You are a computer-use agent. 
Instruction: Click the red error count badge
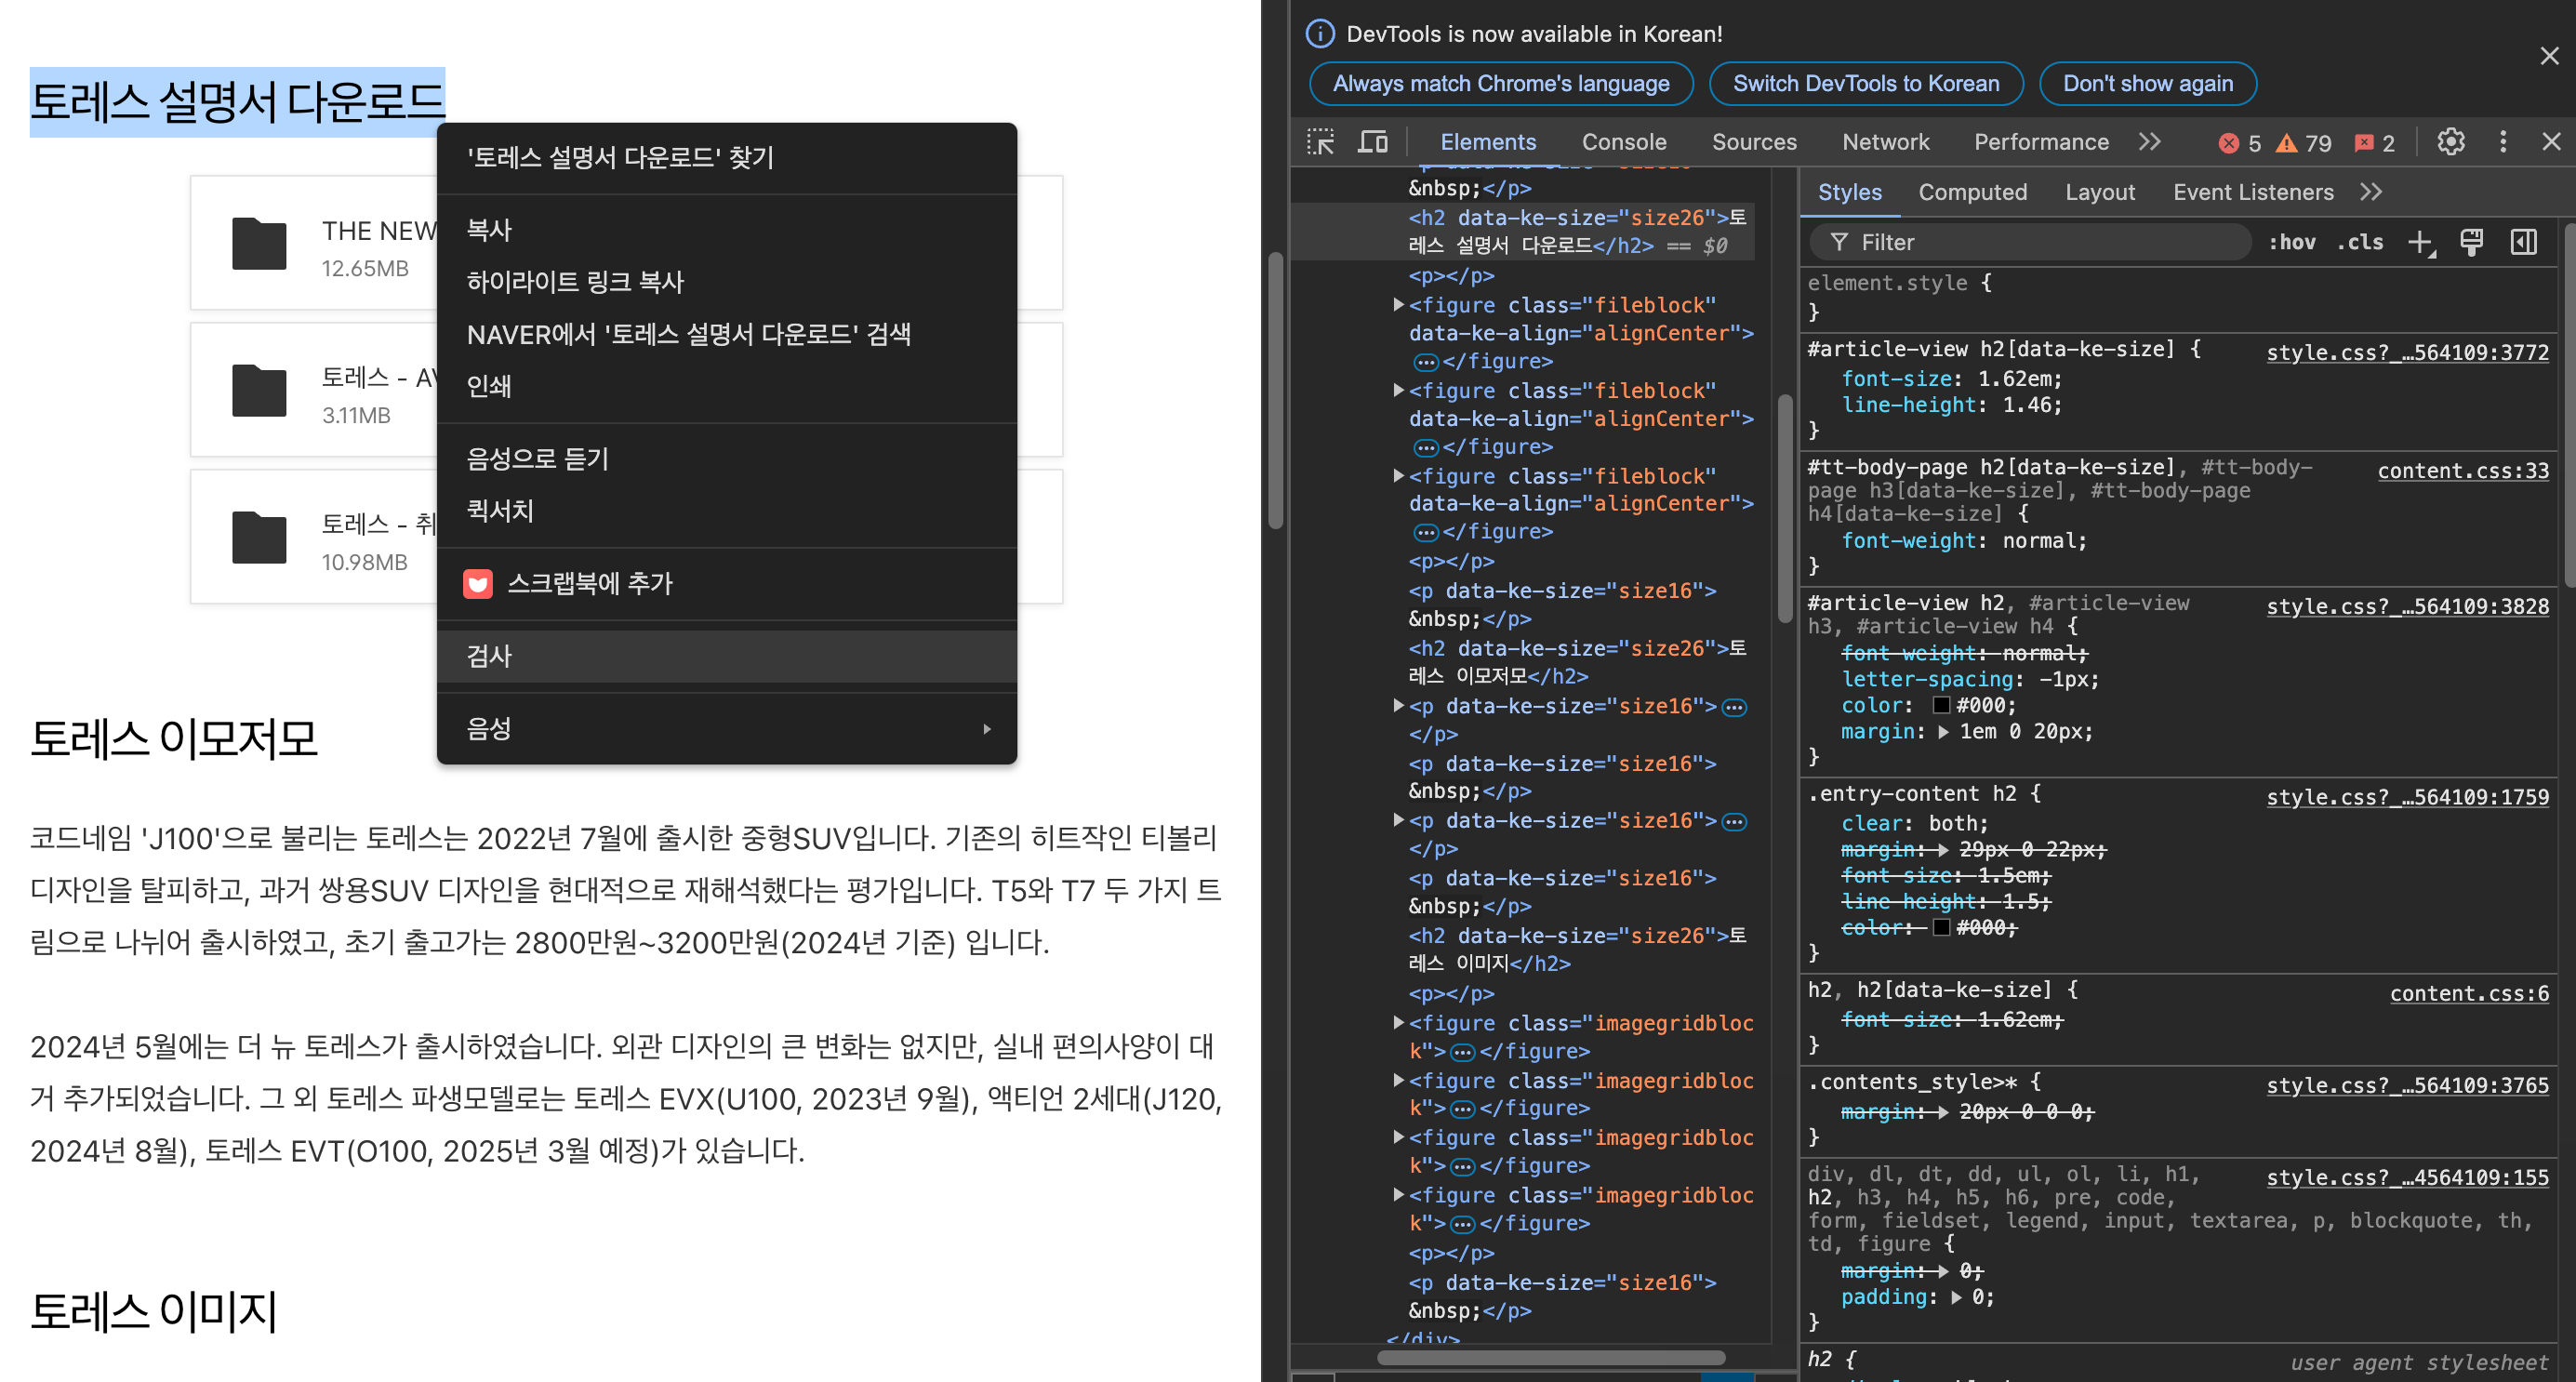point(2240,143)
